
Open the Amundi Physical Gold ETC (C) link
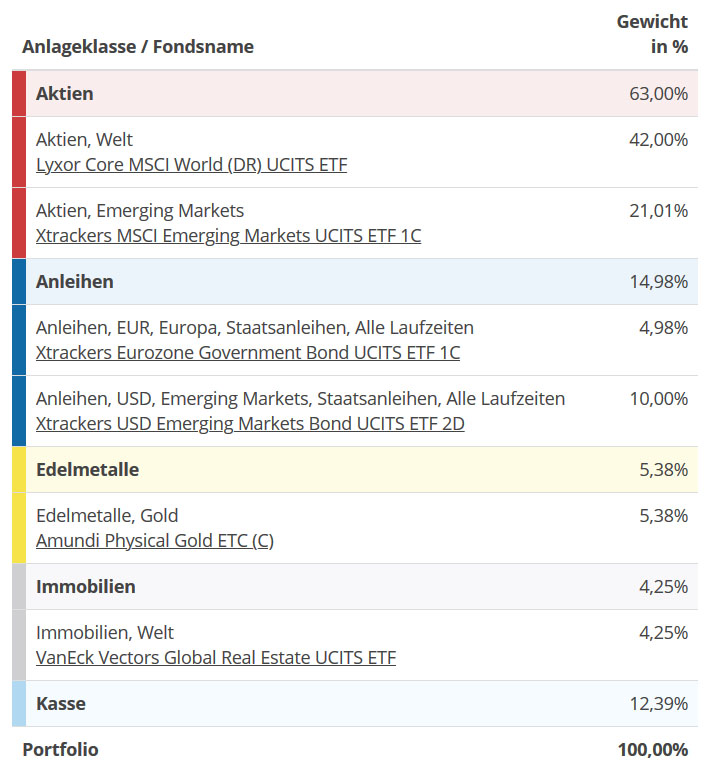[x=154, y=541]
